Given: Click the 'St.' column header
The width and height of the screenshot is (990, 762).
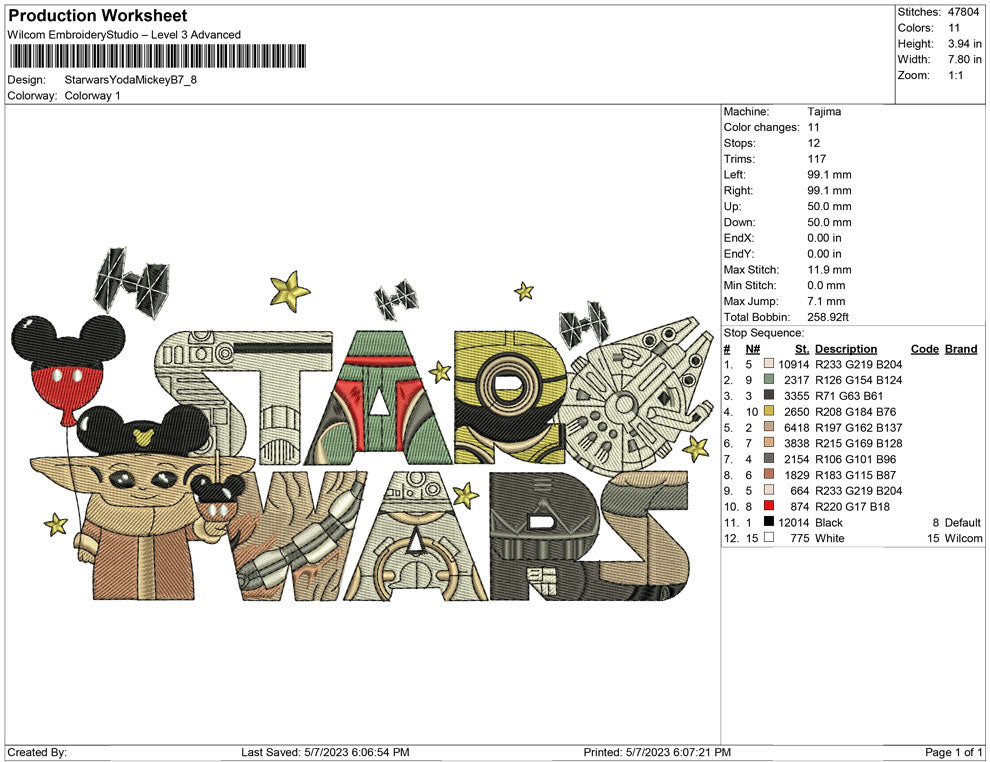Looking at the screenshot, I should (802, 349).
